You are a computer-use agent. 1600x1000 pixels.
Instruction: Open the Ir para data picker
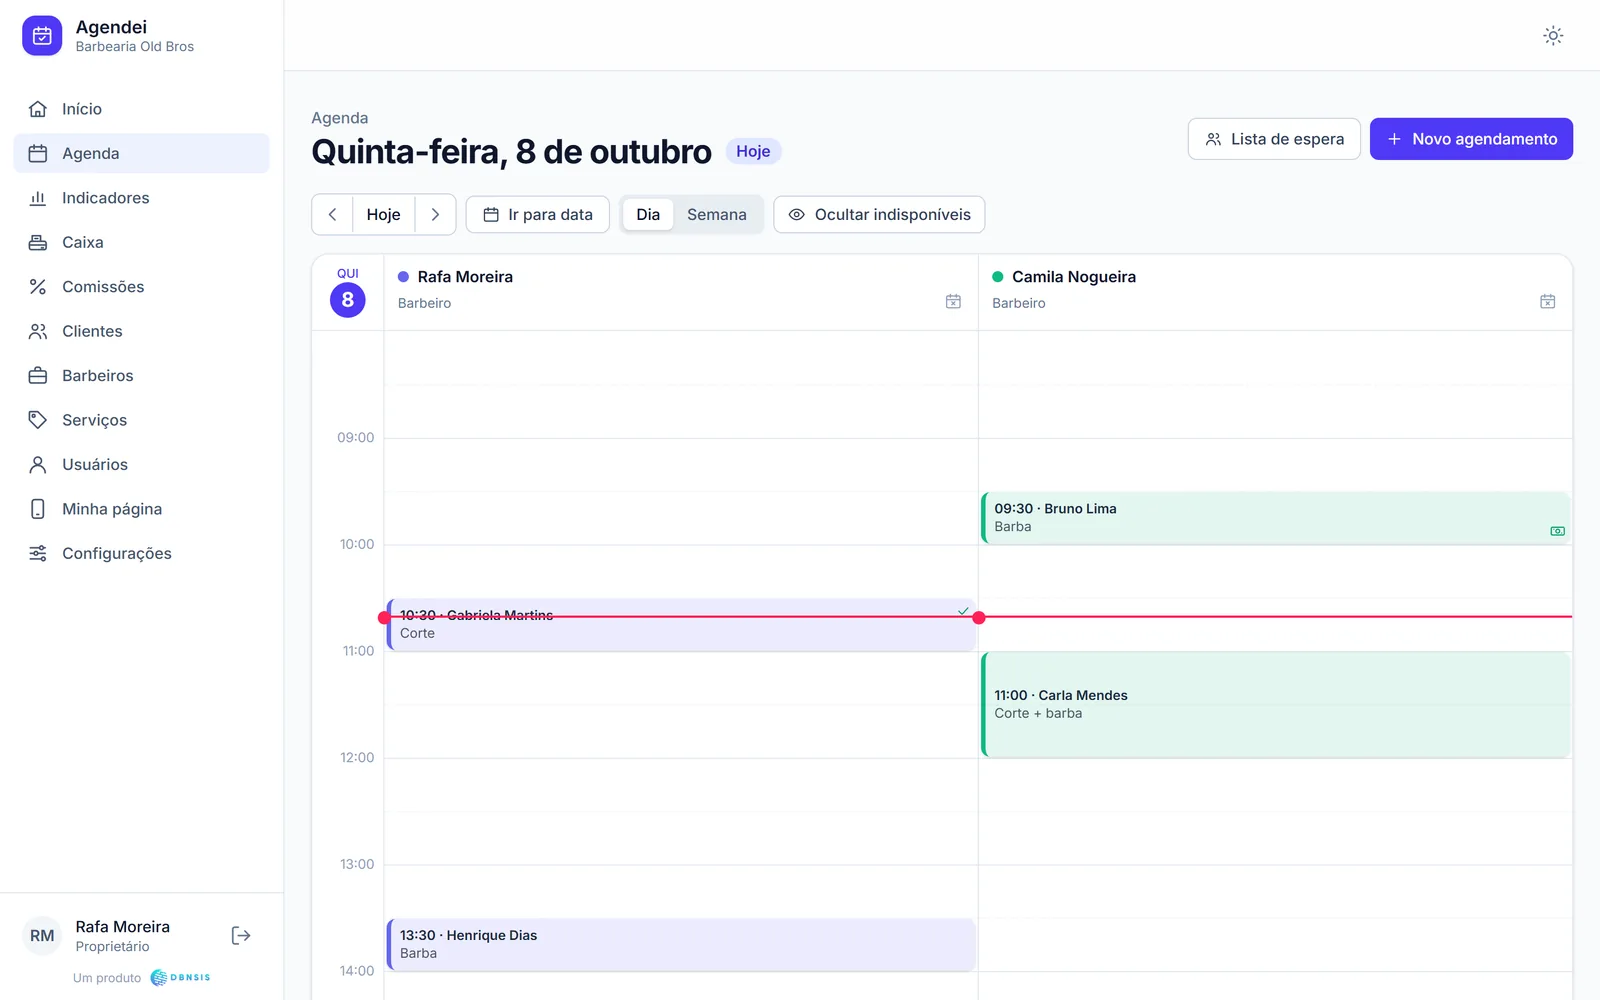coord(538,215)
